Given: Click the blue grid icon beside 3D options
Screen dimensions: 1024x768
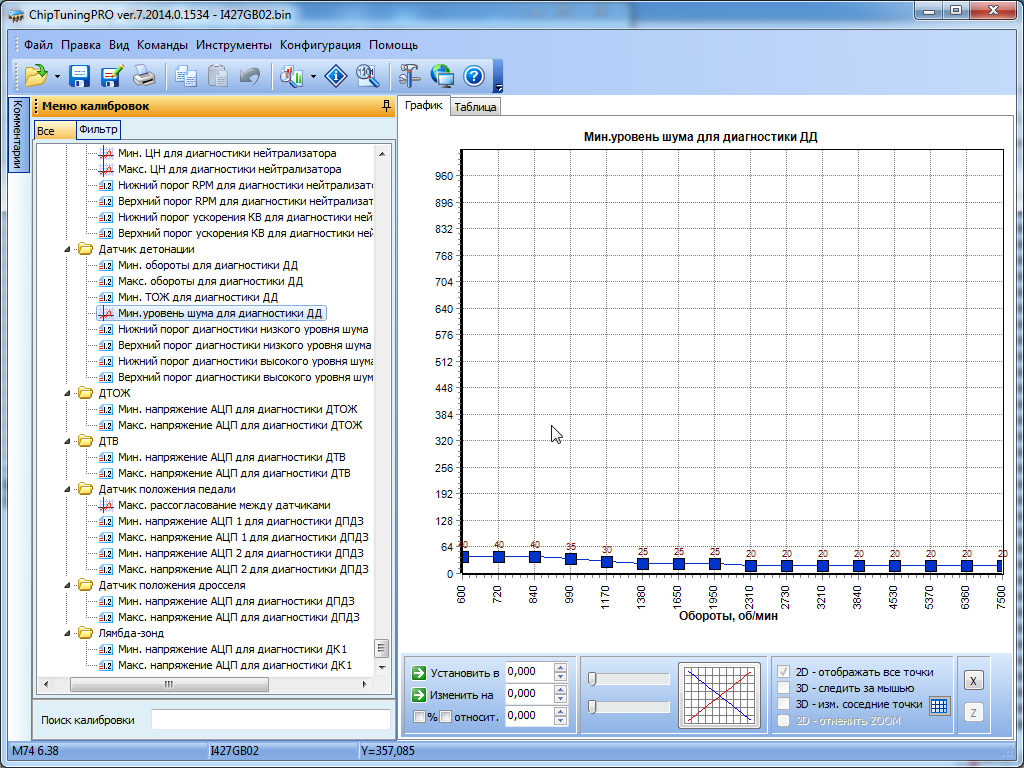Looking at the screenshot, I should pos(938,705).
